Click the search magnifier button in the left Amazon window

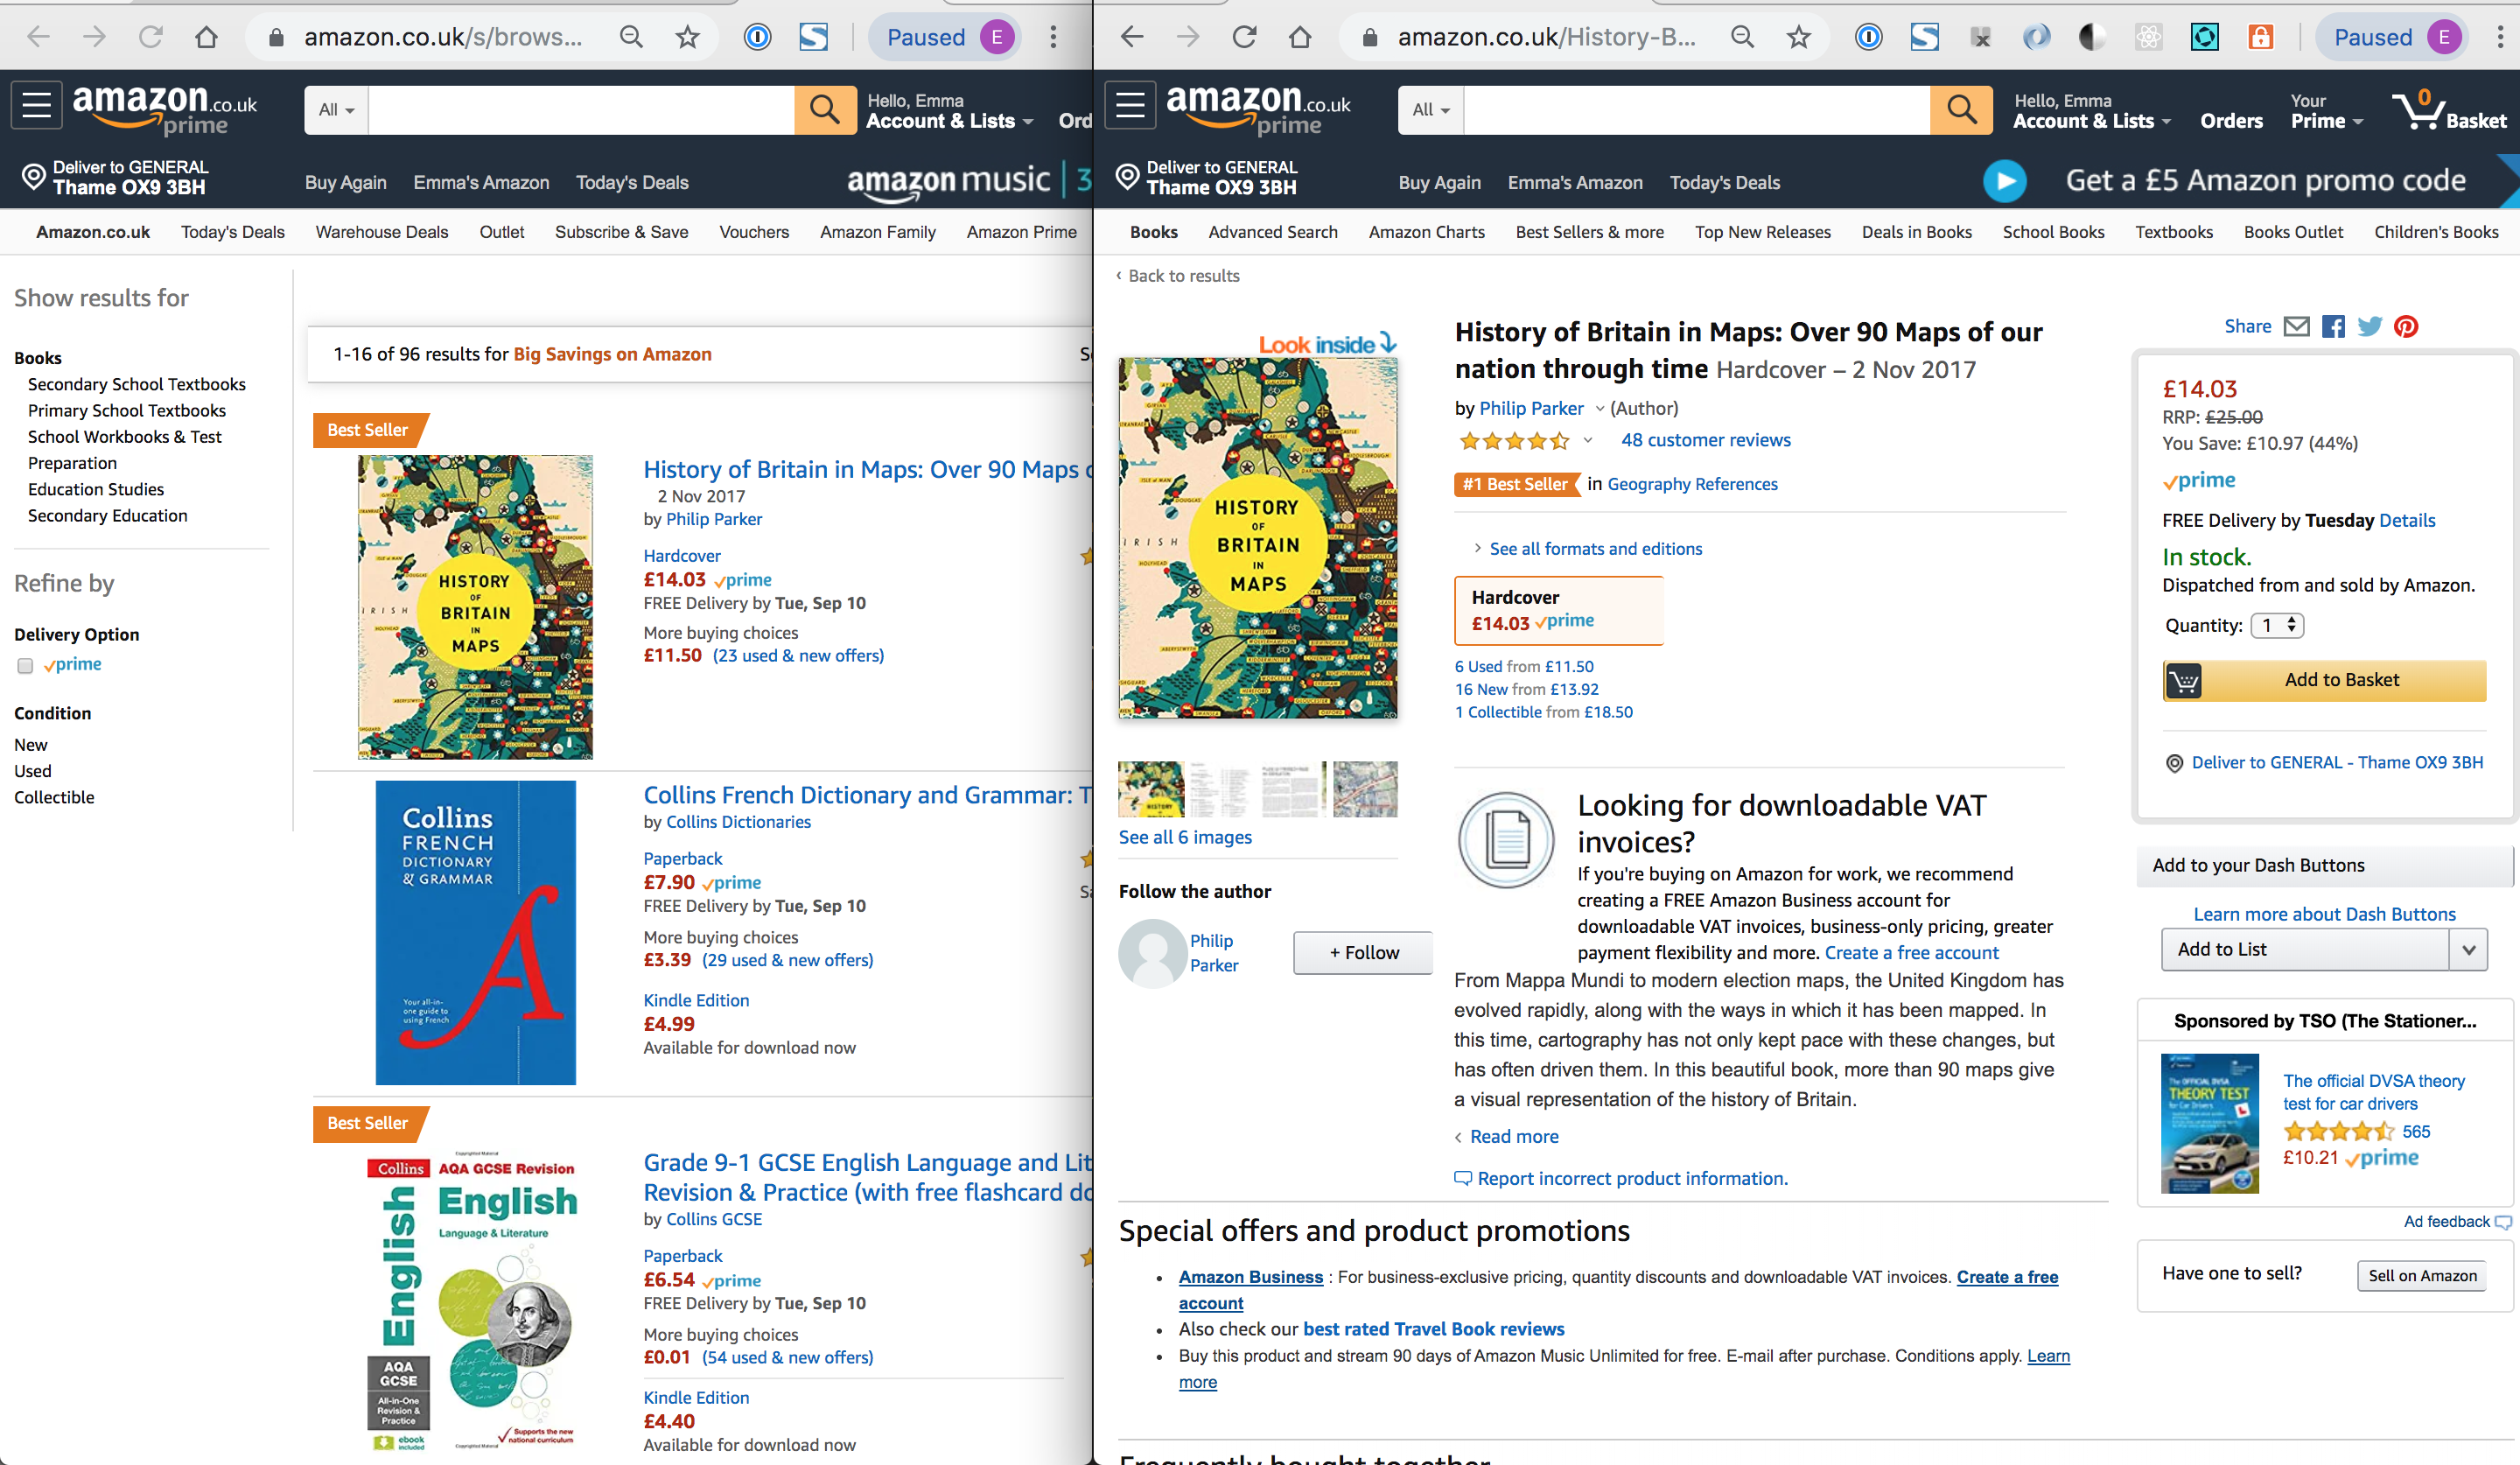(825, 109)
